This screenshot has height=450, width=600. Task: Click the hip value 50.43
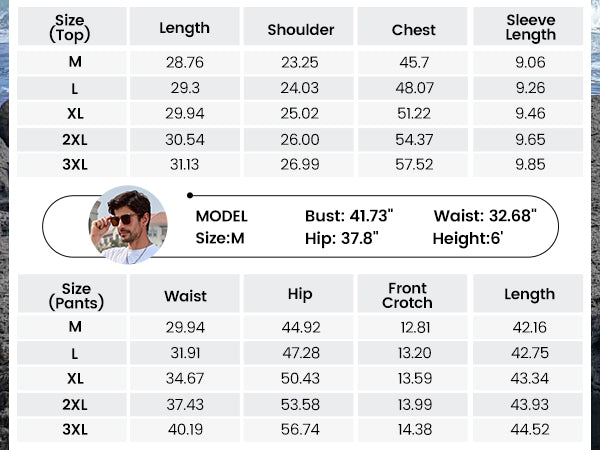(300, 376)
